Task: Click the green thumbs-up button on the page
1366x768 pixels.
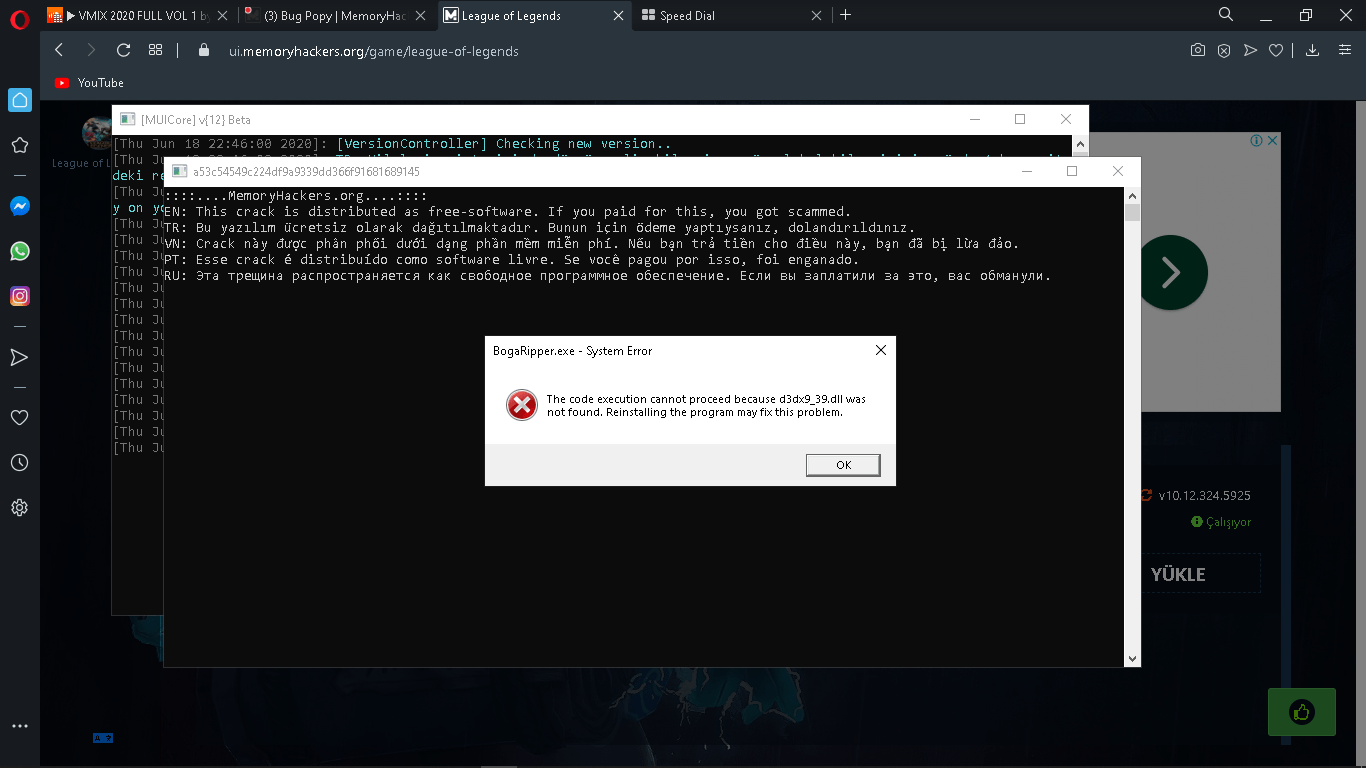Action: click(x=1301, y=712)
